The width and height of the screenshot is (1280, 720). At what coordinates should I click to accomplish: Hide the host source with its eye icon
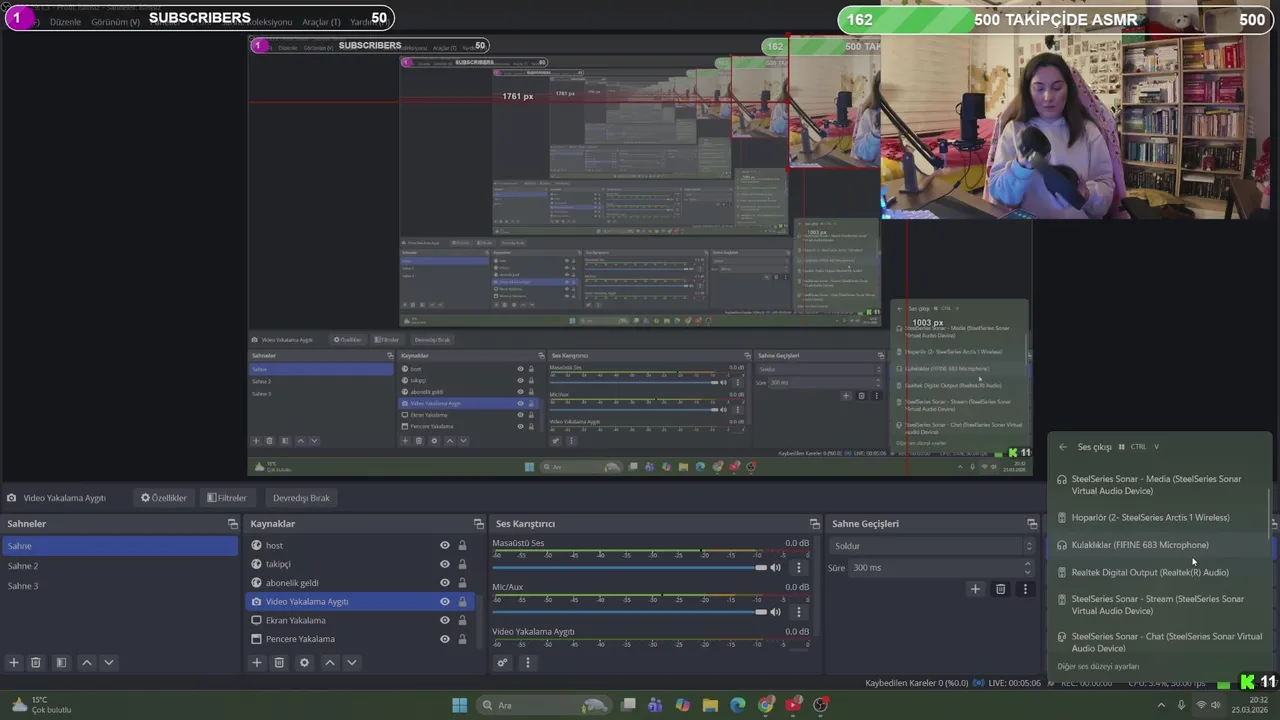(445, 545)
